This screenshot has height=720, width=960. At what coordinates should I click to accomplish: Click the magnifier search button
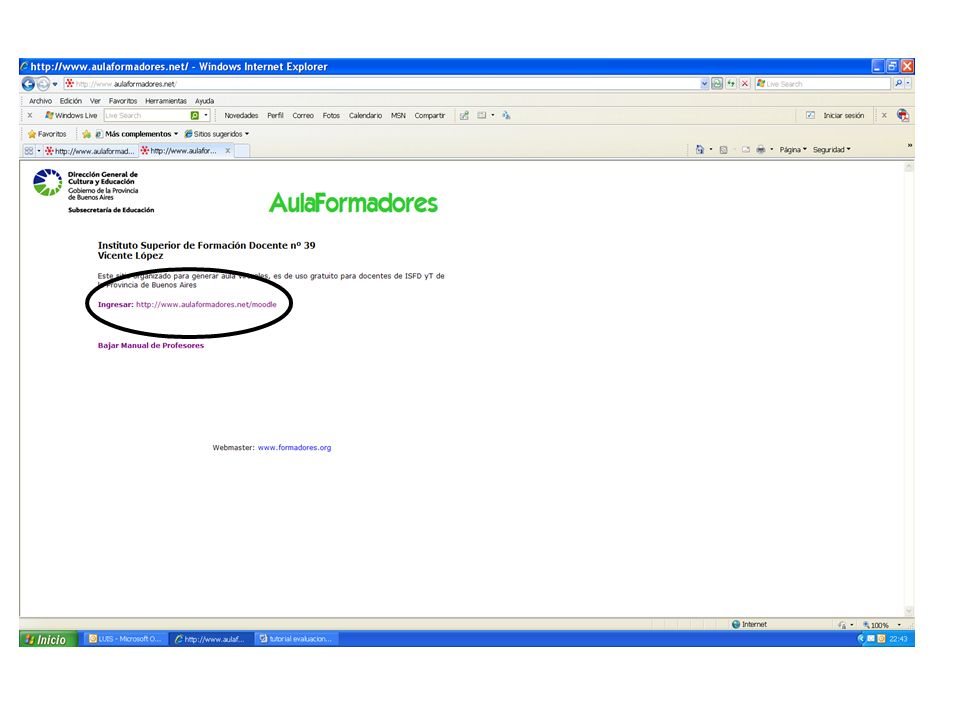898,83
